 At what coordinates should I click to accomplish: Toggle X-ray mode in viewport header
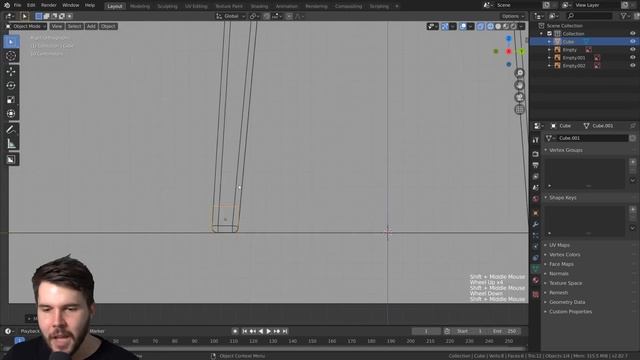click(x=480, y=26)
